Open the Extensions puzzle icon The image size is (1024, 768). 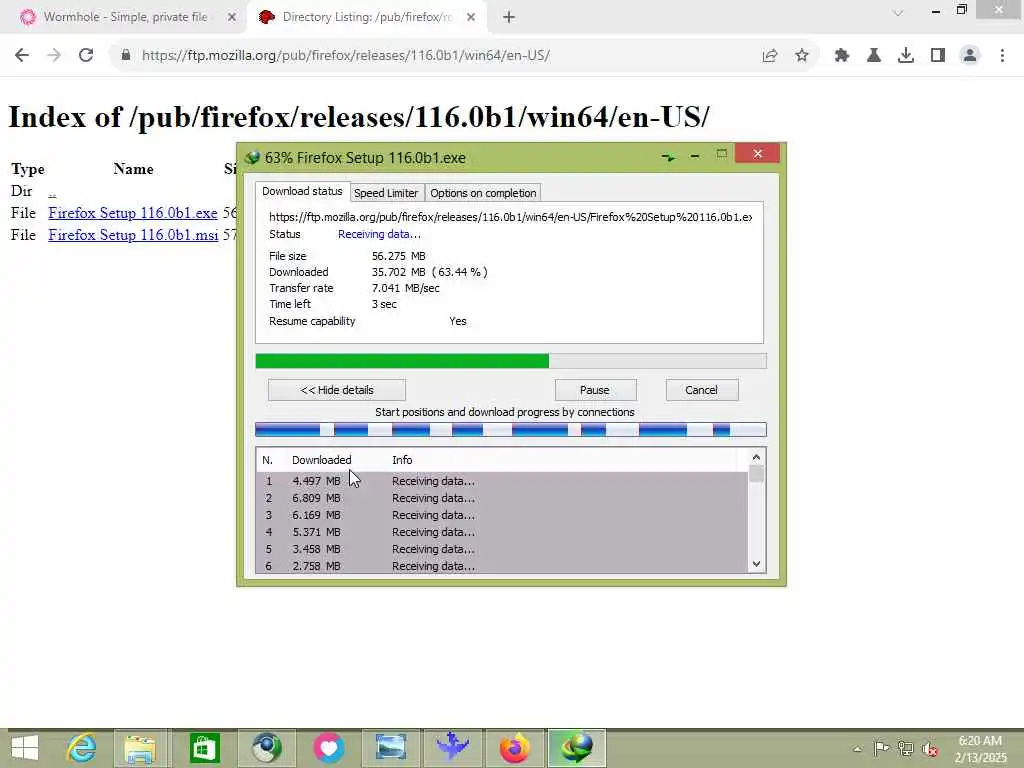842,56
